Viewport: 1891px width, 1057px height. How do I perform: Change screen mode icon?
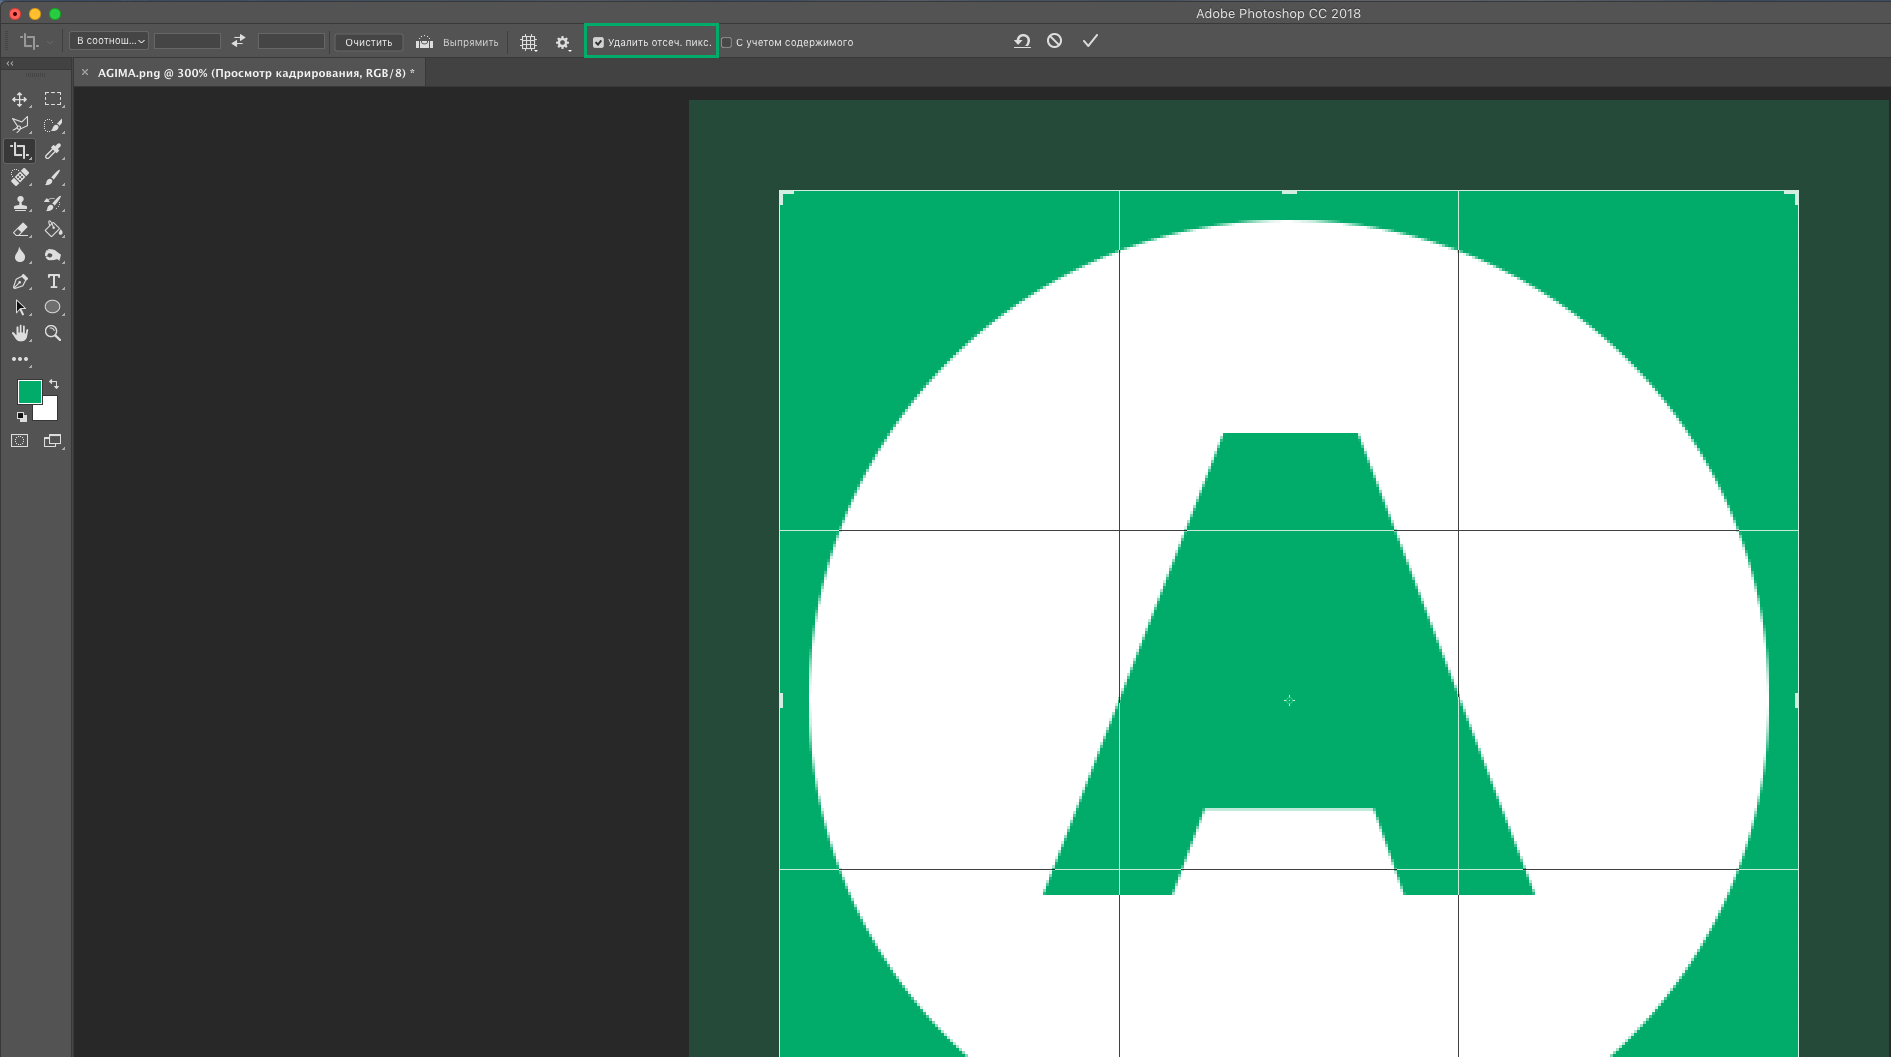[53, 440]
